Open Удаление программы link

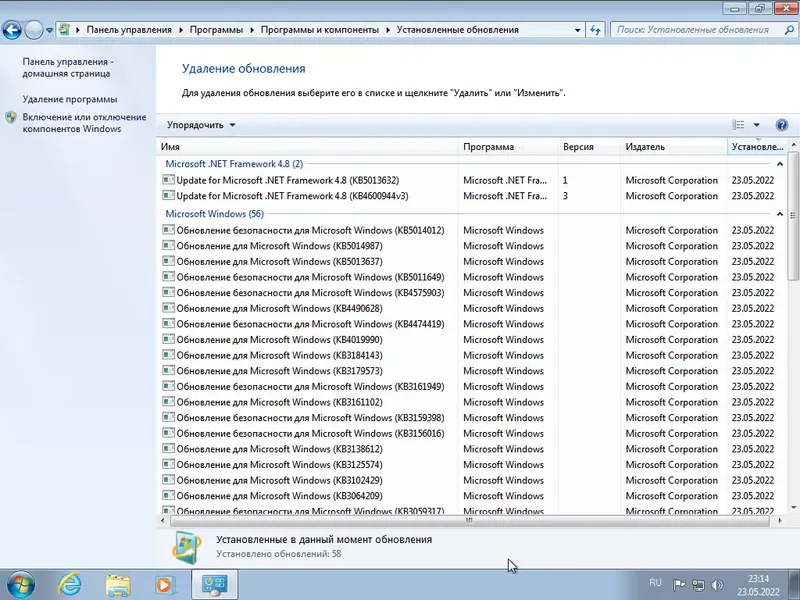(x=69, y=99)
